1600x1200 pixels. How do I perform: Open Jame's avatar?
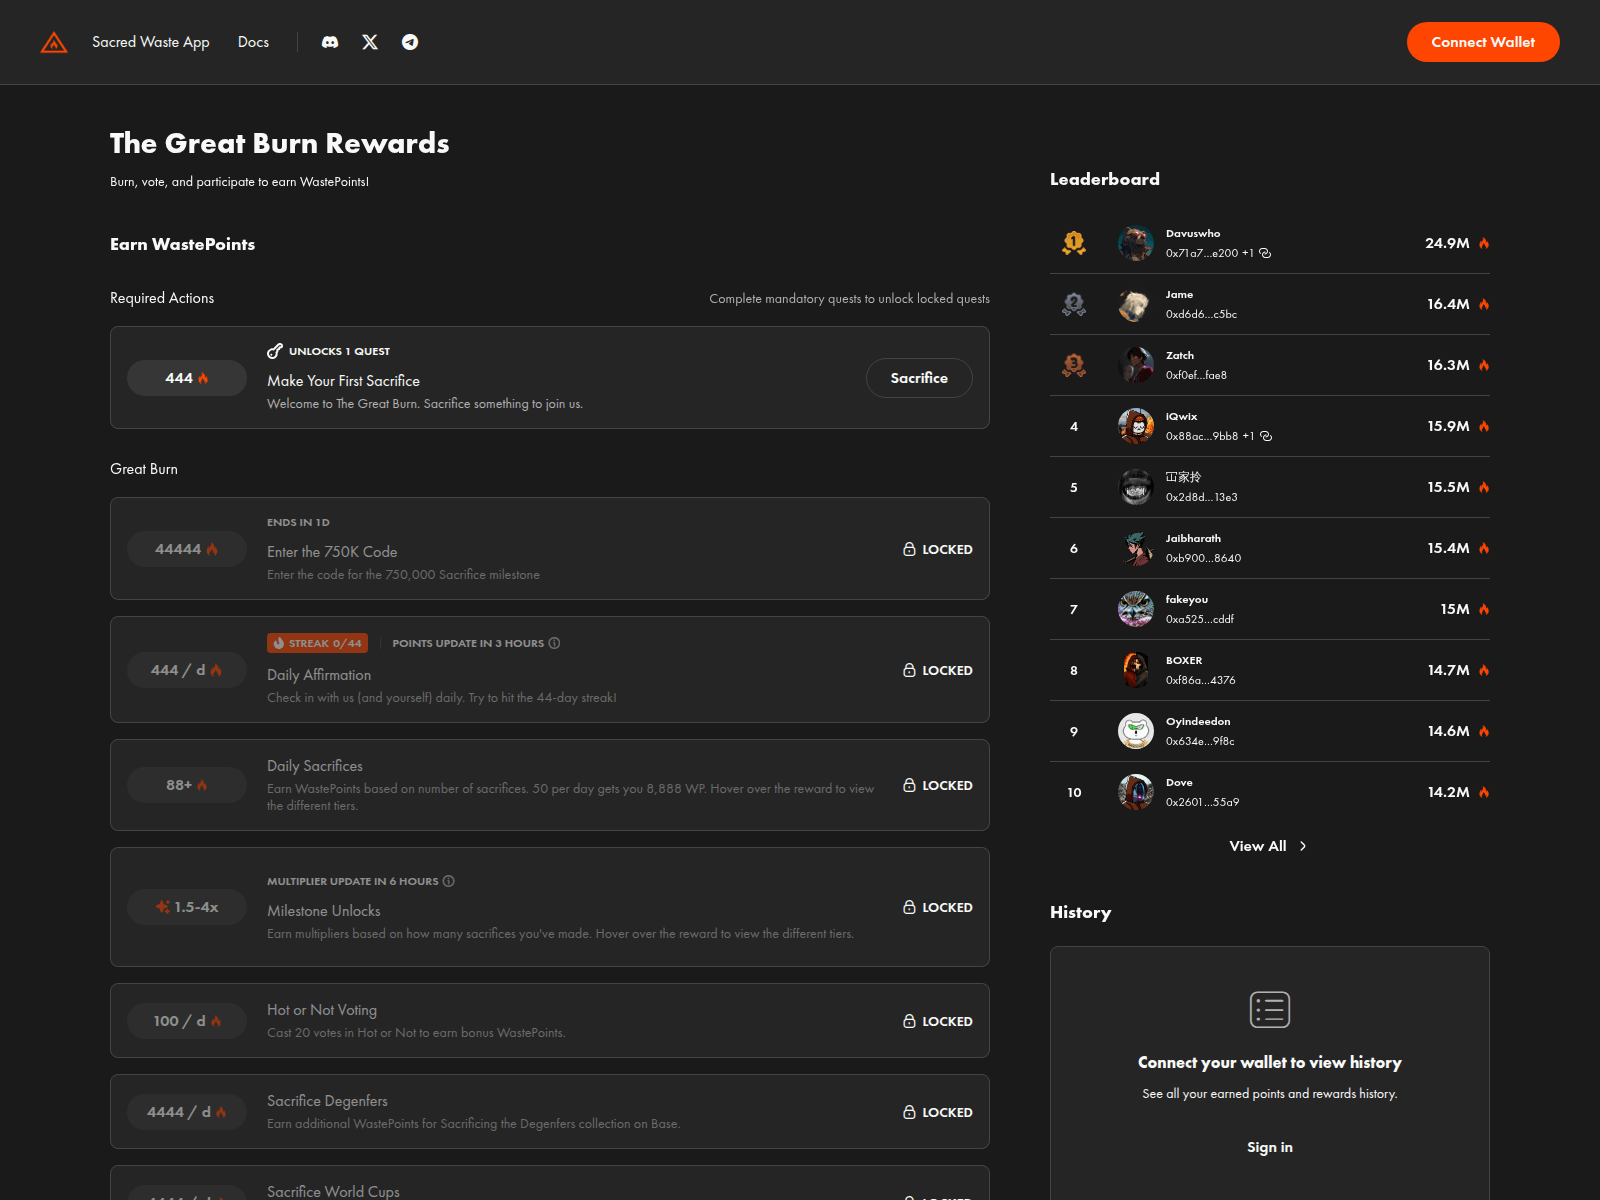1136,304
